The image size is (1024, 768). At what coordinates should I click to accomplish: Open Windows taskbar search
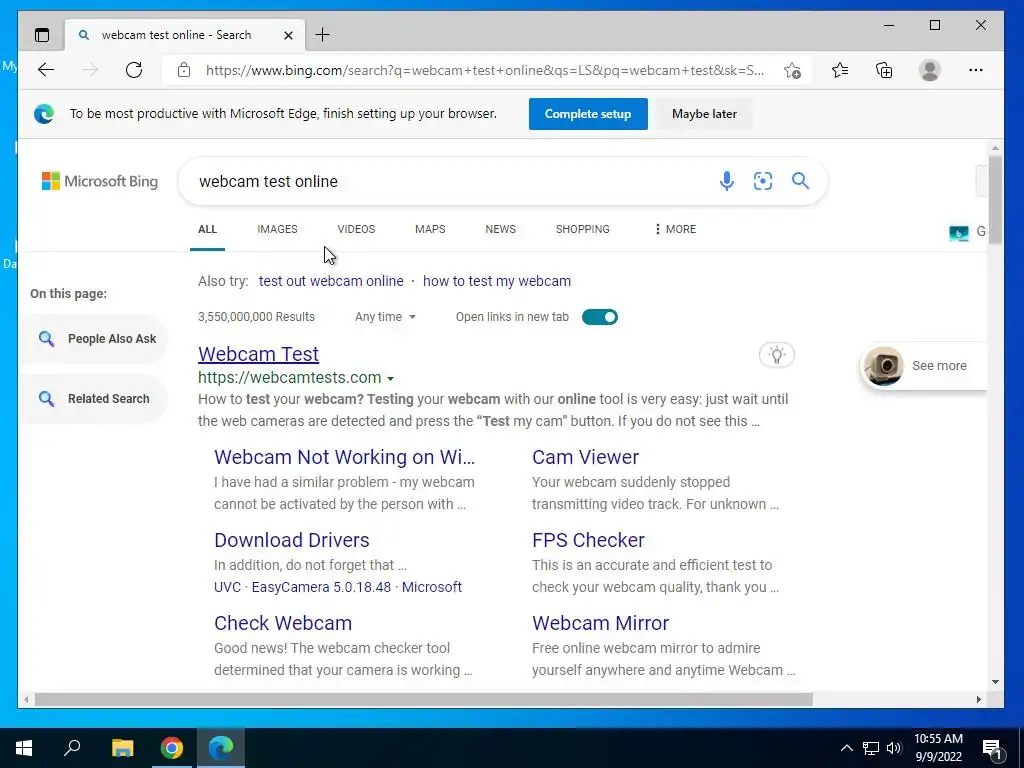(x=72, y=748)
